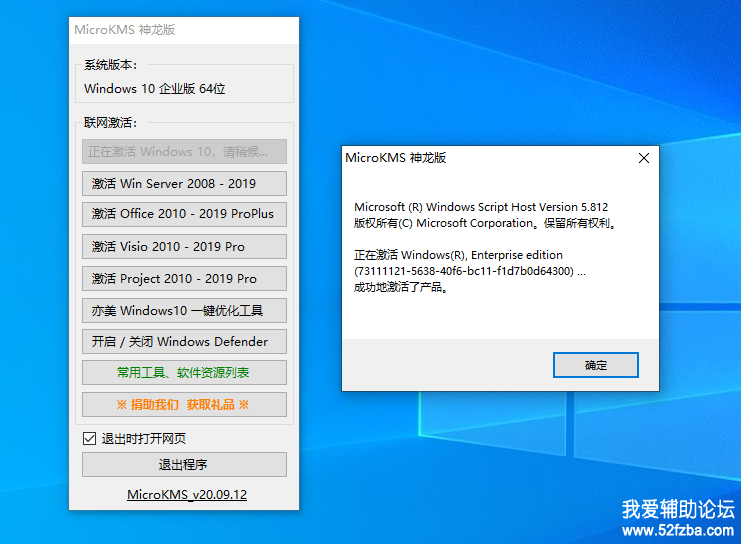Screen dimensions: 741x544
Task: Open the MicroKMS_v20.09.12 link
Action: point(187,495)
